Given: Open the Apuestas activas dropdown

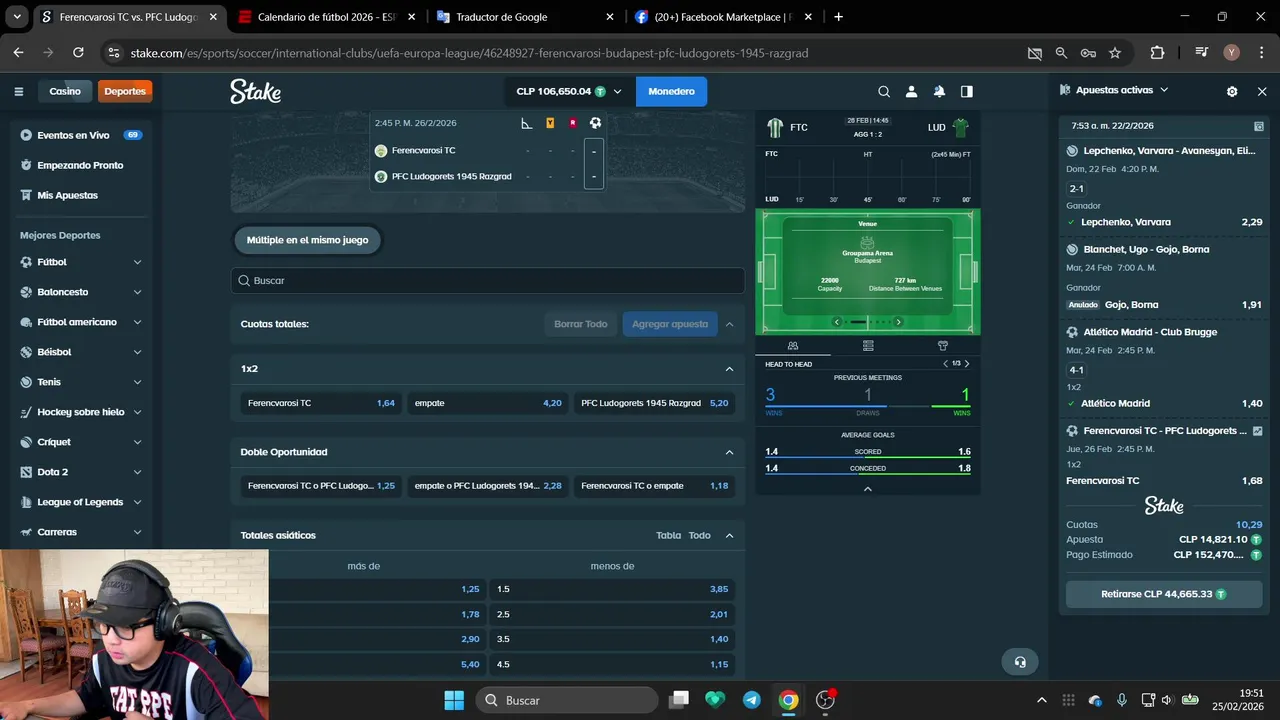Looking at the screenshot, I should click(1115, 90).
